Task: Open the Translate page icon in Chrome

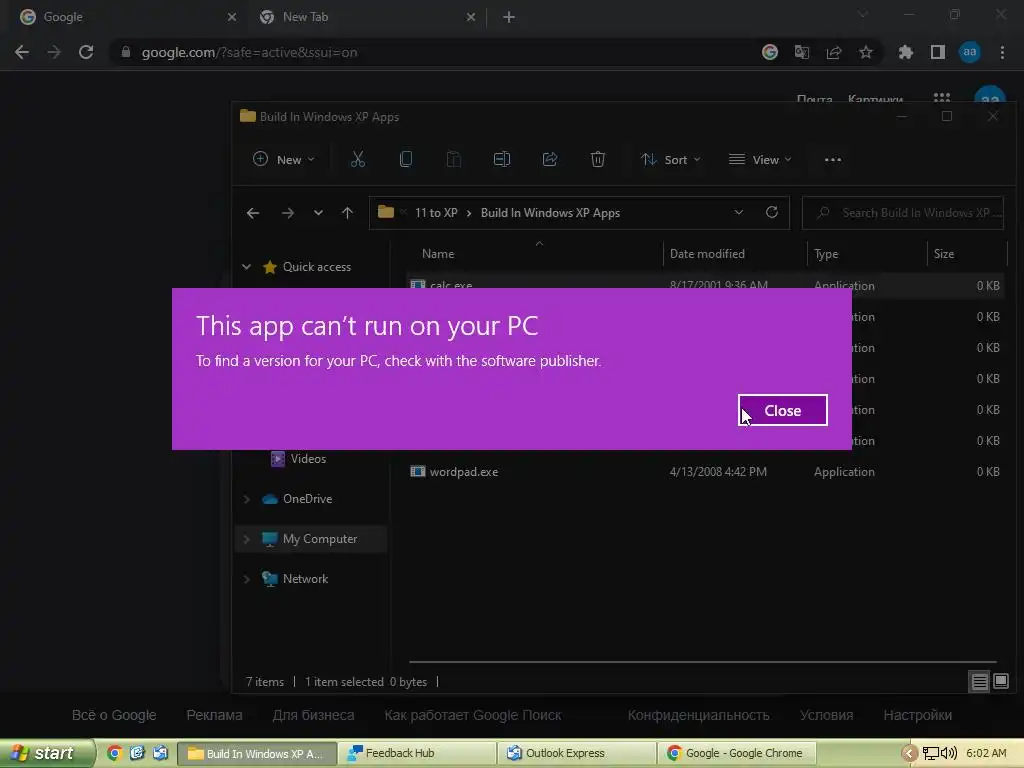Action: 801,52
